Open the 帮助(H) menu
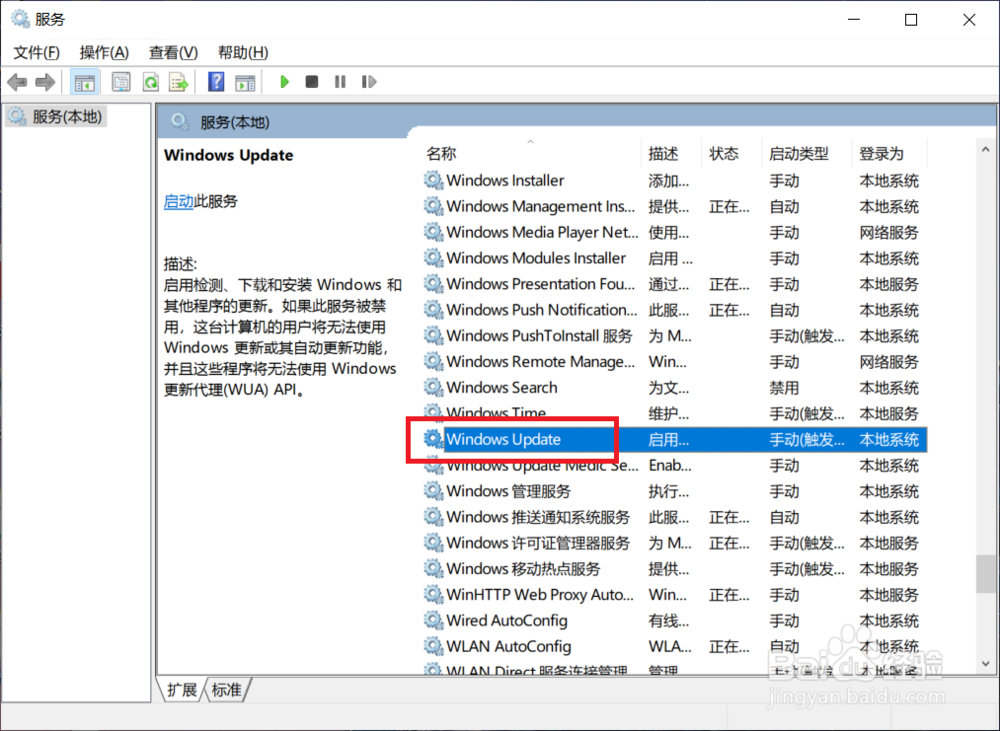Screen dimensions: 1000x731 click(x=243, y=52)
